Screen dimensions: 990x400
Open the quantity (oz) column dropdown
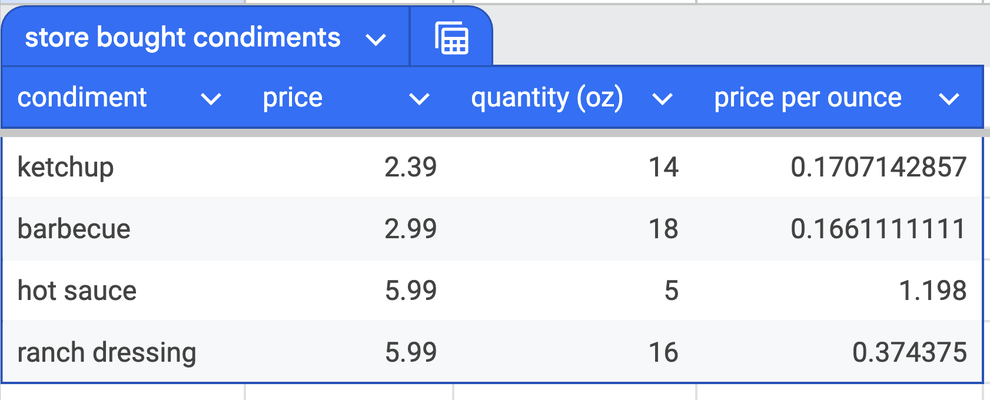[x=661, y=98]
